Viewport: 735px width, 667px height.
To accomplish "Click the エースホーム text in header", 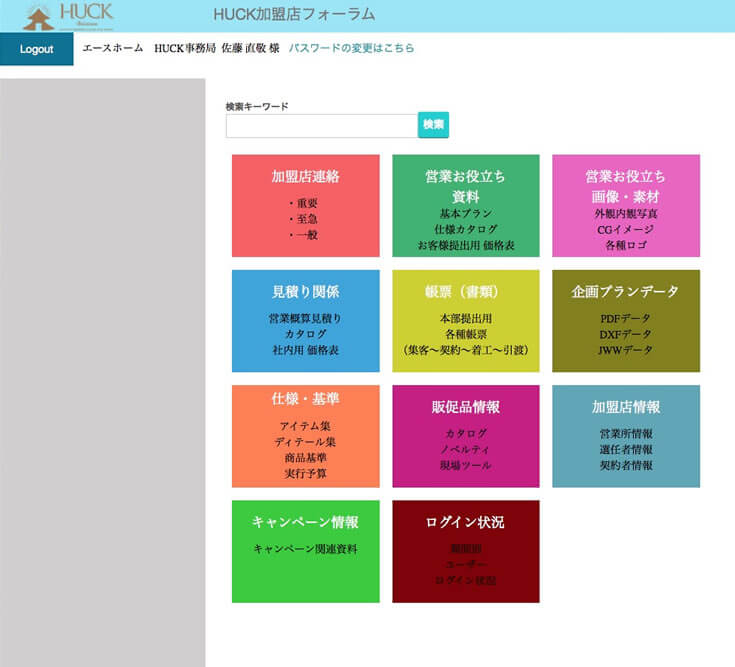I will point(112,48).
